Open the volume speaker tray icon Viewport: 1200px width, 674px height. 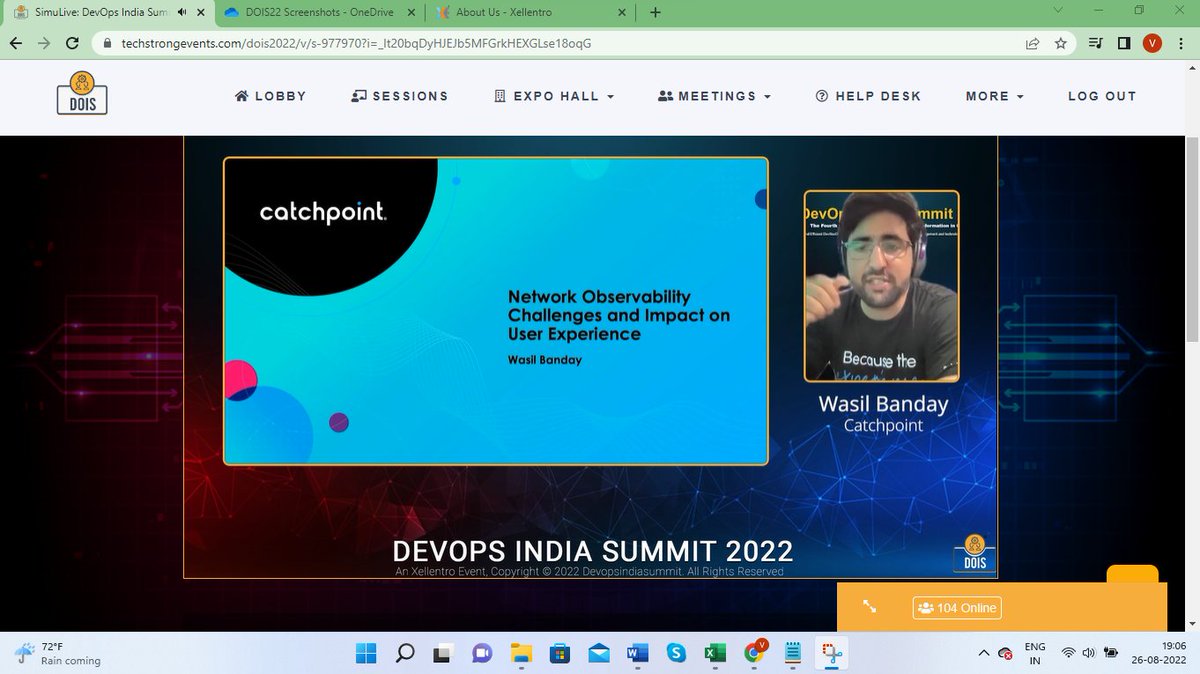pyautogui.click(x=1088, y=653)
